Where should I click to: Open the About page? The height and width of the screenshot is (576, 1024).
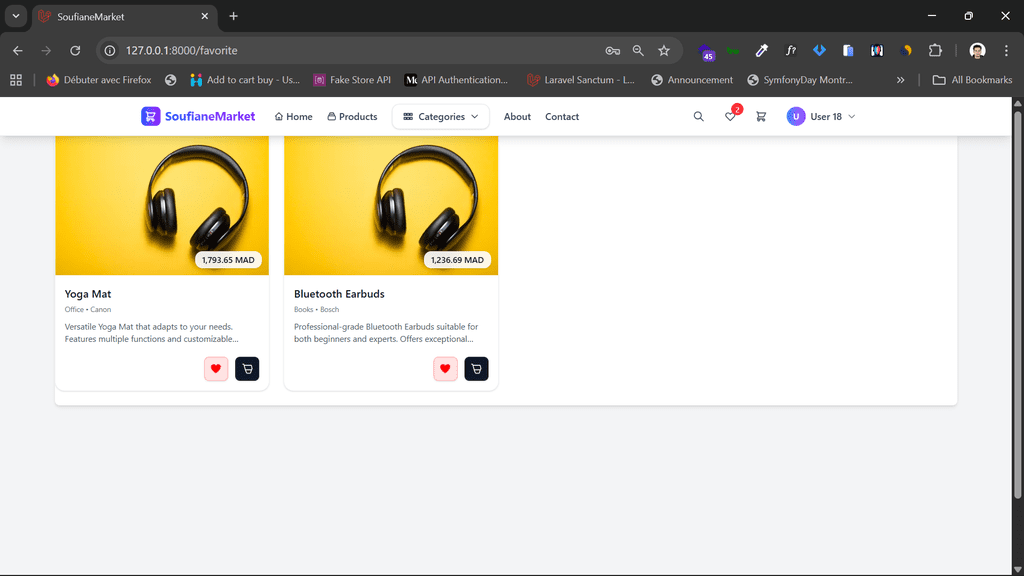(x=517, y=116)
